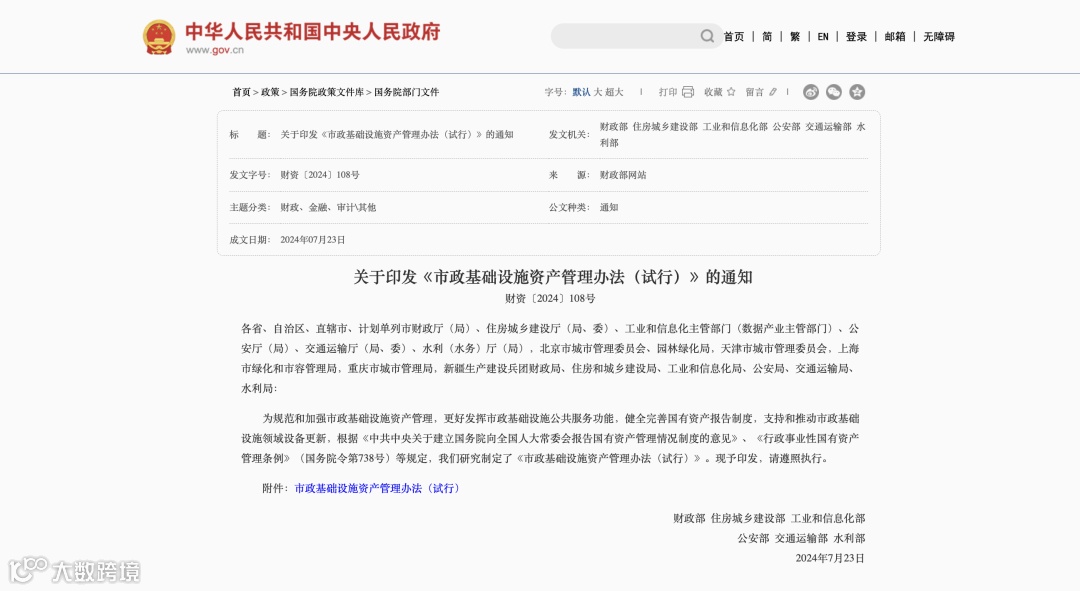
Task: Share to Weibo icon
Action: pos(811,92)
